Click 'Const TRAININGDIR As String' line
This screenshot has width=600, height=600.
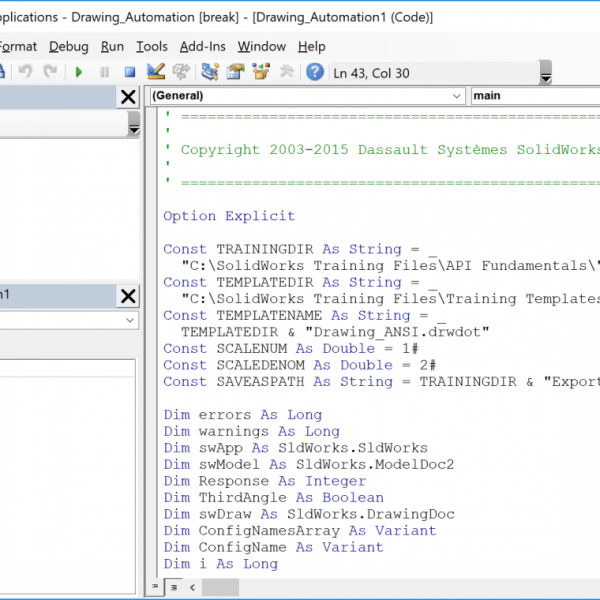(x=300, y=249)
